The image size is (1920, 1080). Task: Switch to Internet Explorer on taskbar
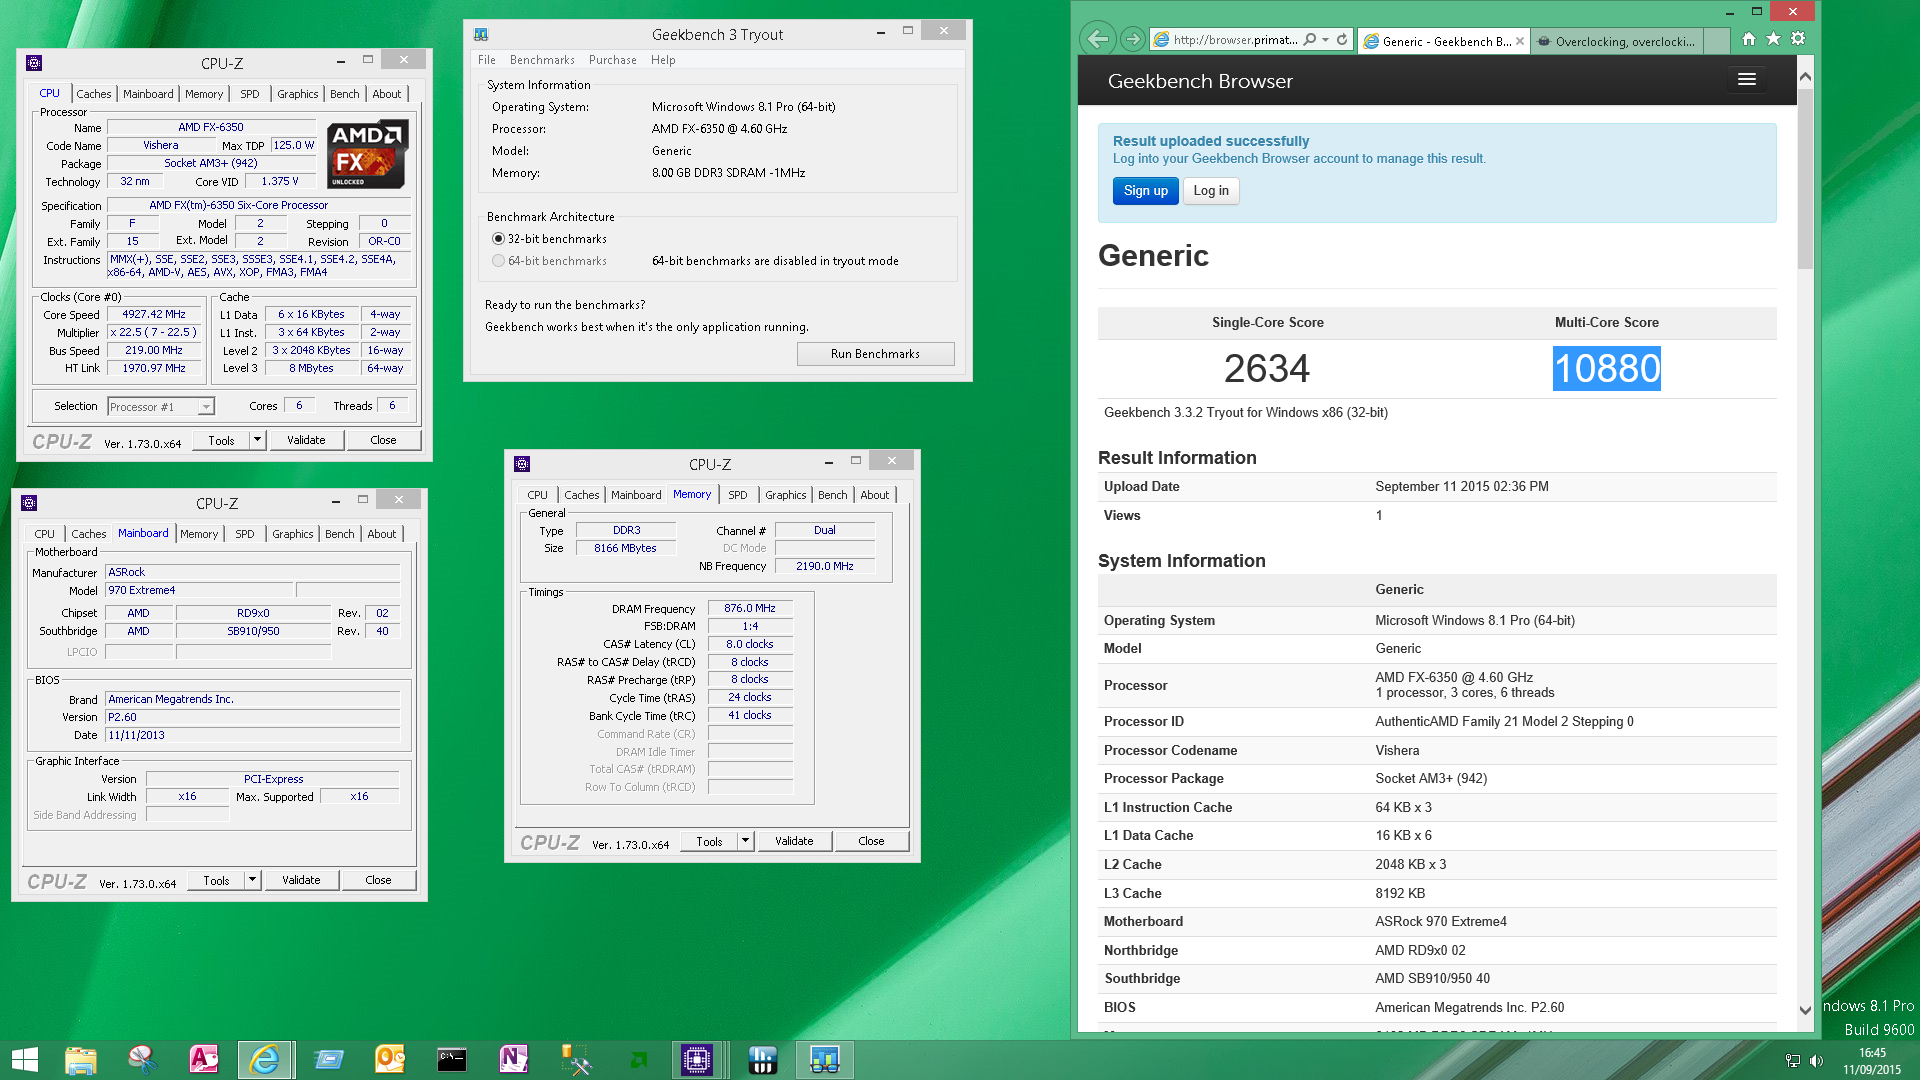pyautogui.click(x=265, y=1060)
